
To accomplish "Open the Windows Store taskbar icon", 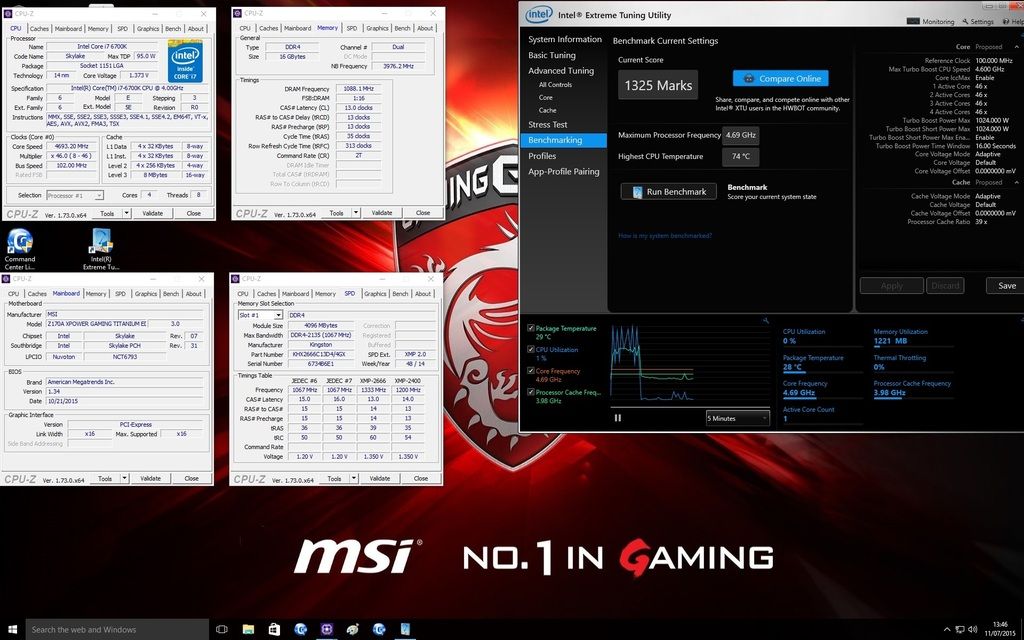I will point(274,630).
